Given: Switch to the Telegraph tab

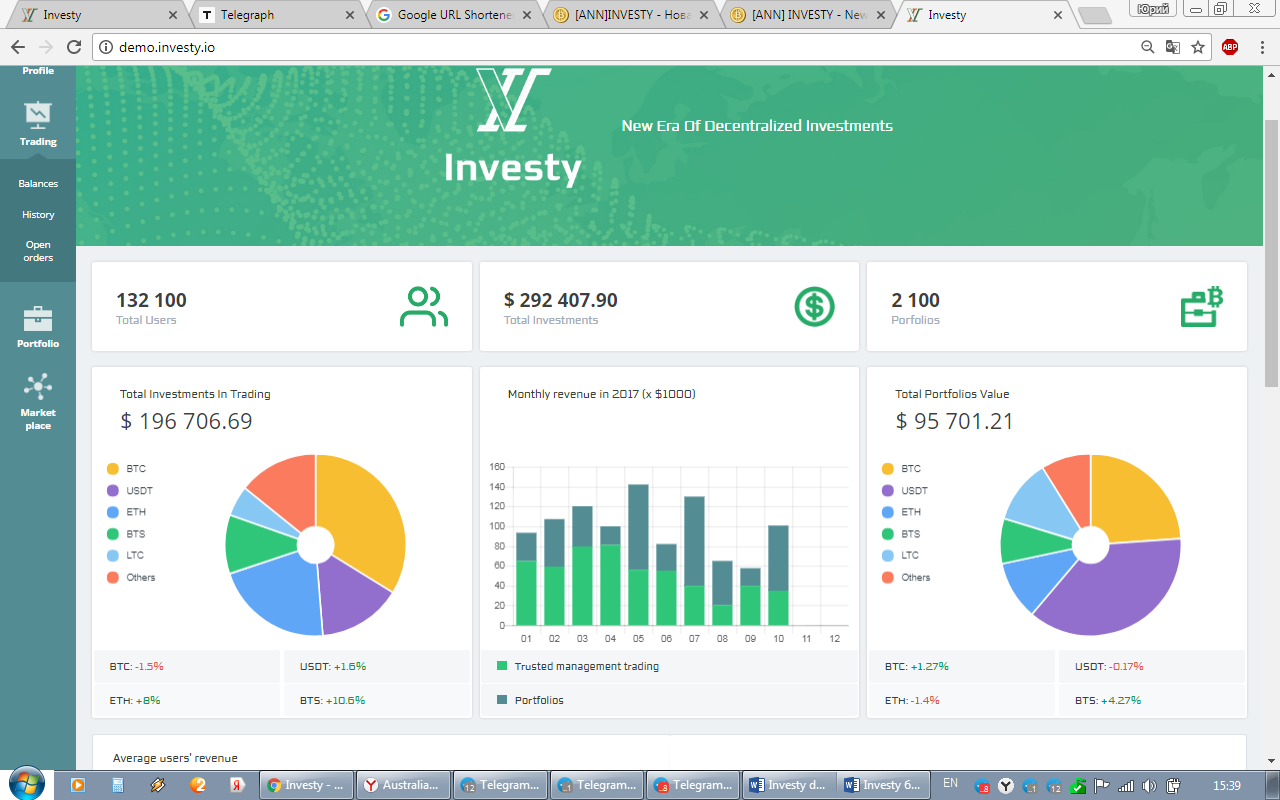Looking at the screenshot, I should (276, 15).
